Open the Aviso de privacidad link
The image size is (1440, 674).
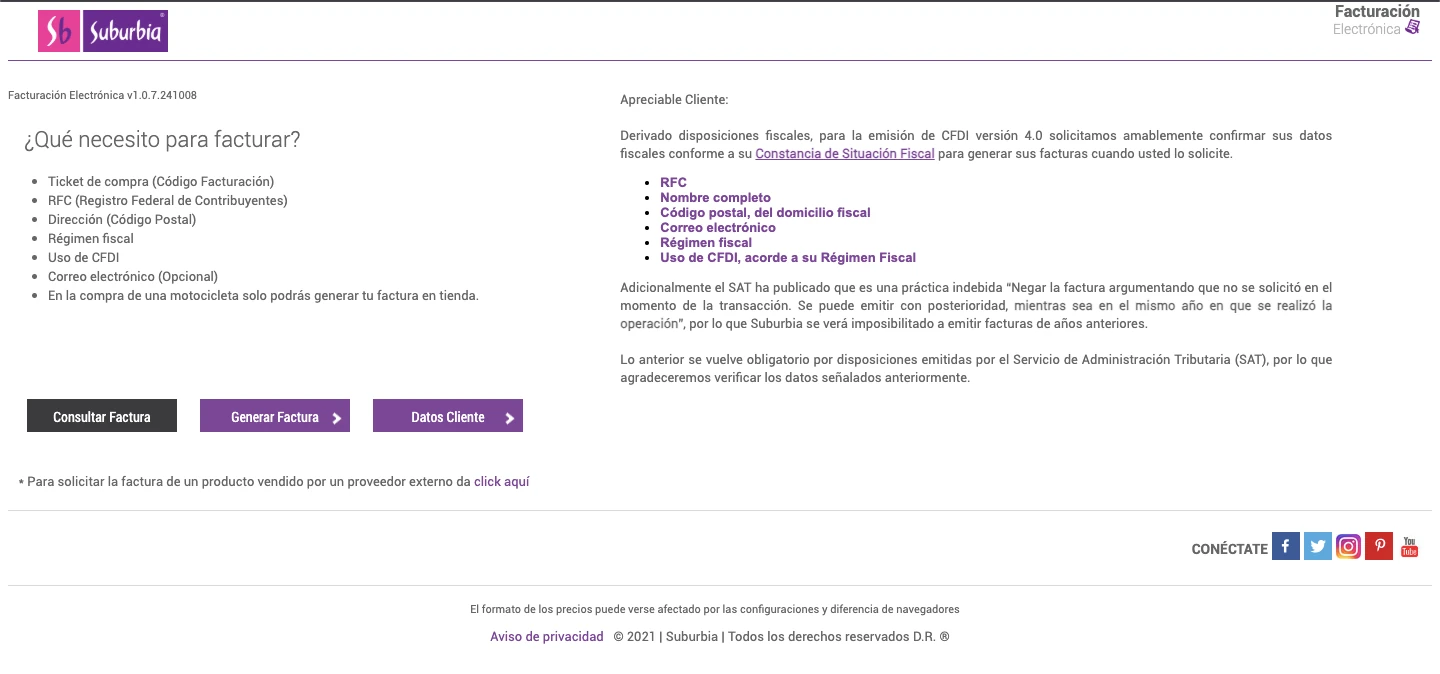coord(546,637)
